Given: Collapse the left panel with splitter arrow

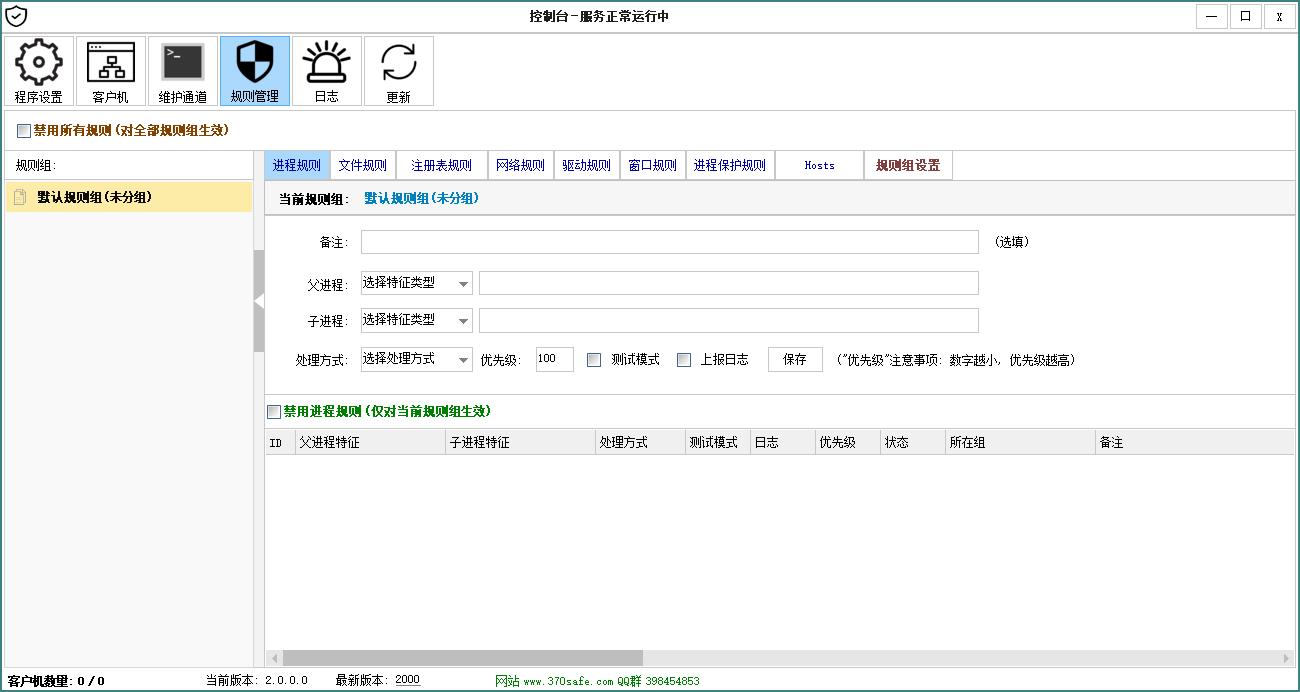Looking at the screenshot, I should pyautogui.click(x=259, y=301).
